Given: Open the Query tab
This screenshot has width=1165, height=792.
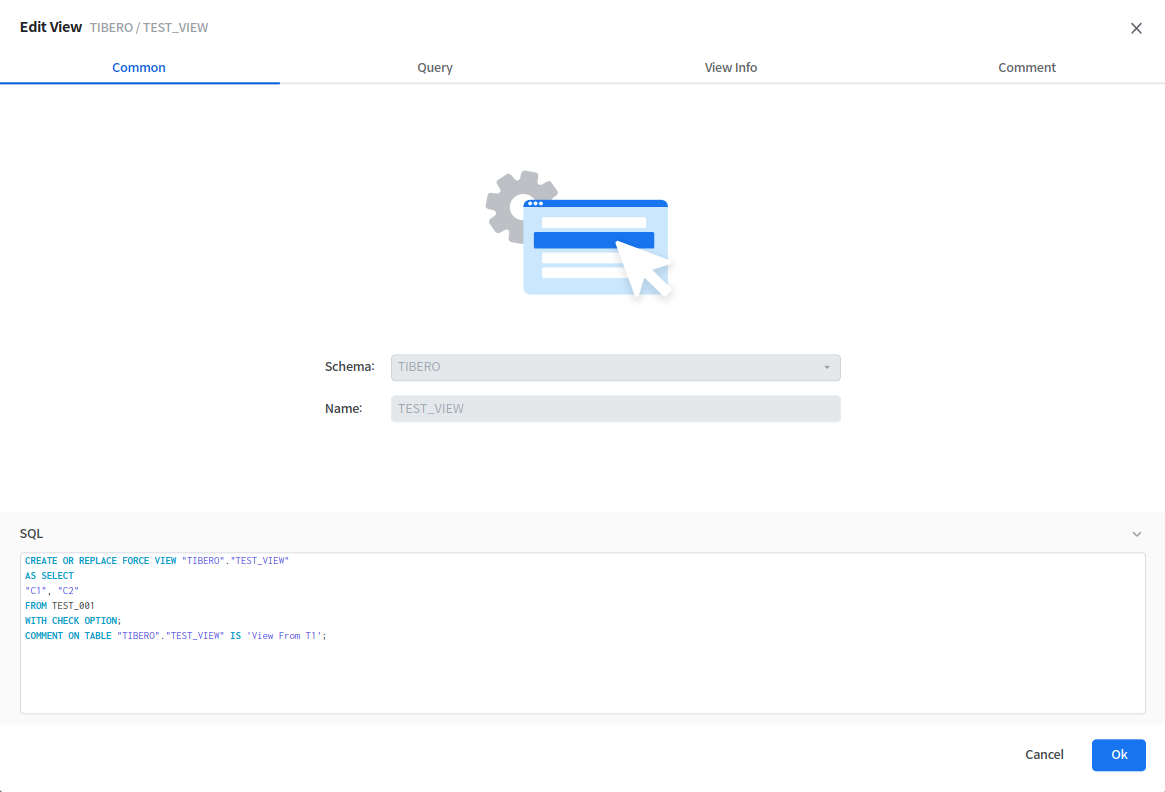Looking at the screenshot, I should point(435,68).
